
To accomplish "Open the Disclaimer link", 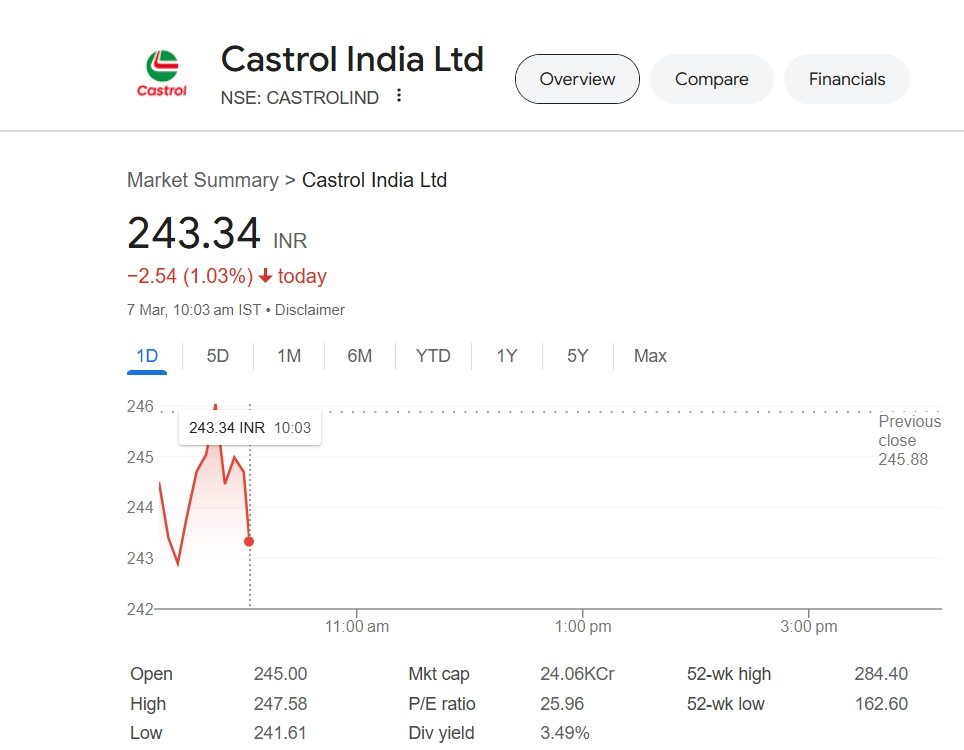I will tap(310, 310).
